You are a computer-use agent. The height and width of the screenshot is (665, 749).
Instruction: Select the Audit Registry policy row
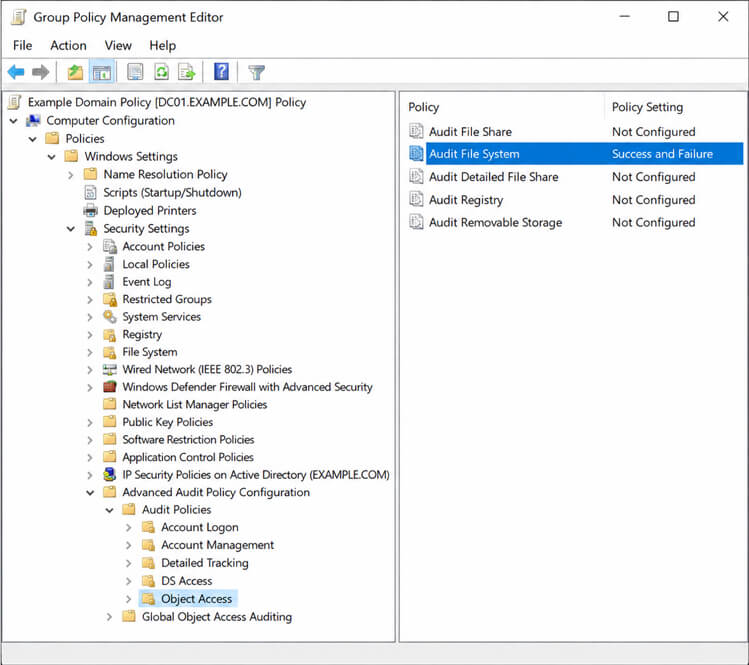pyautogui.click(x=576, y=200)
